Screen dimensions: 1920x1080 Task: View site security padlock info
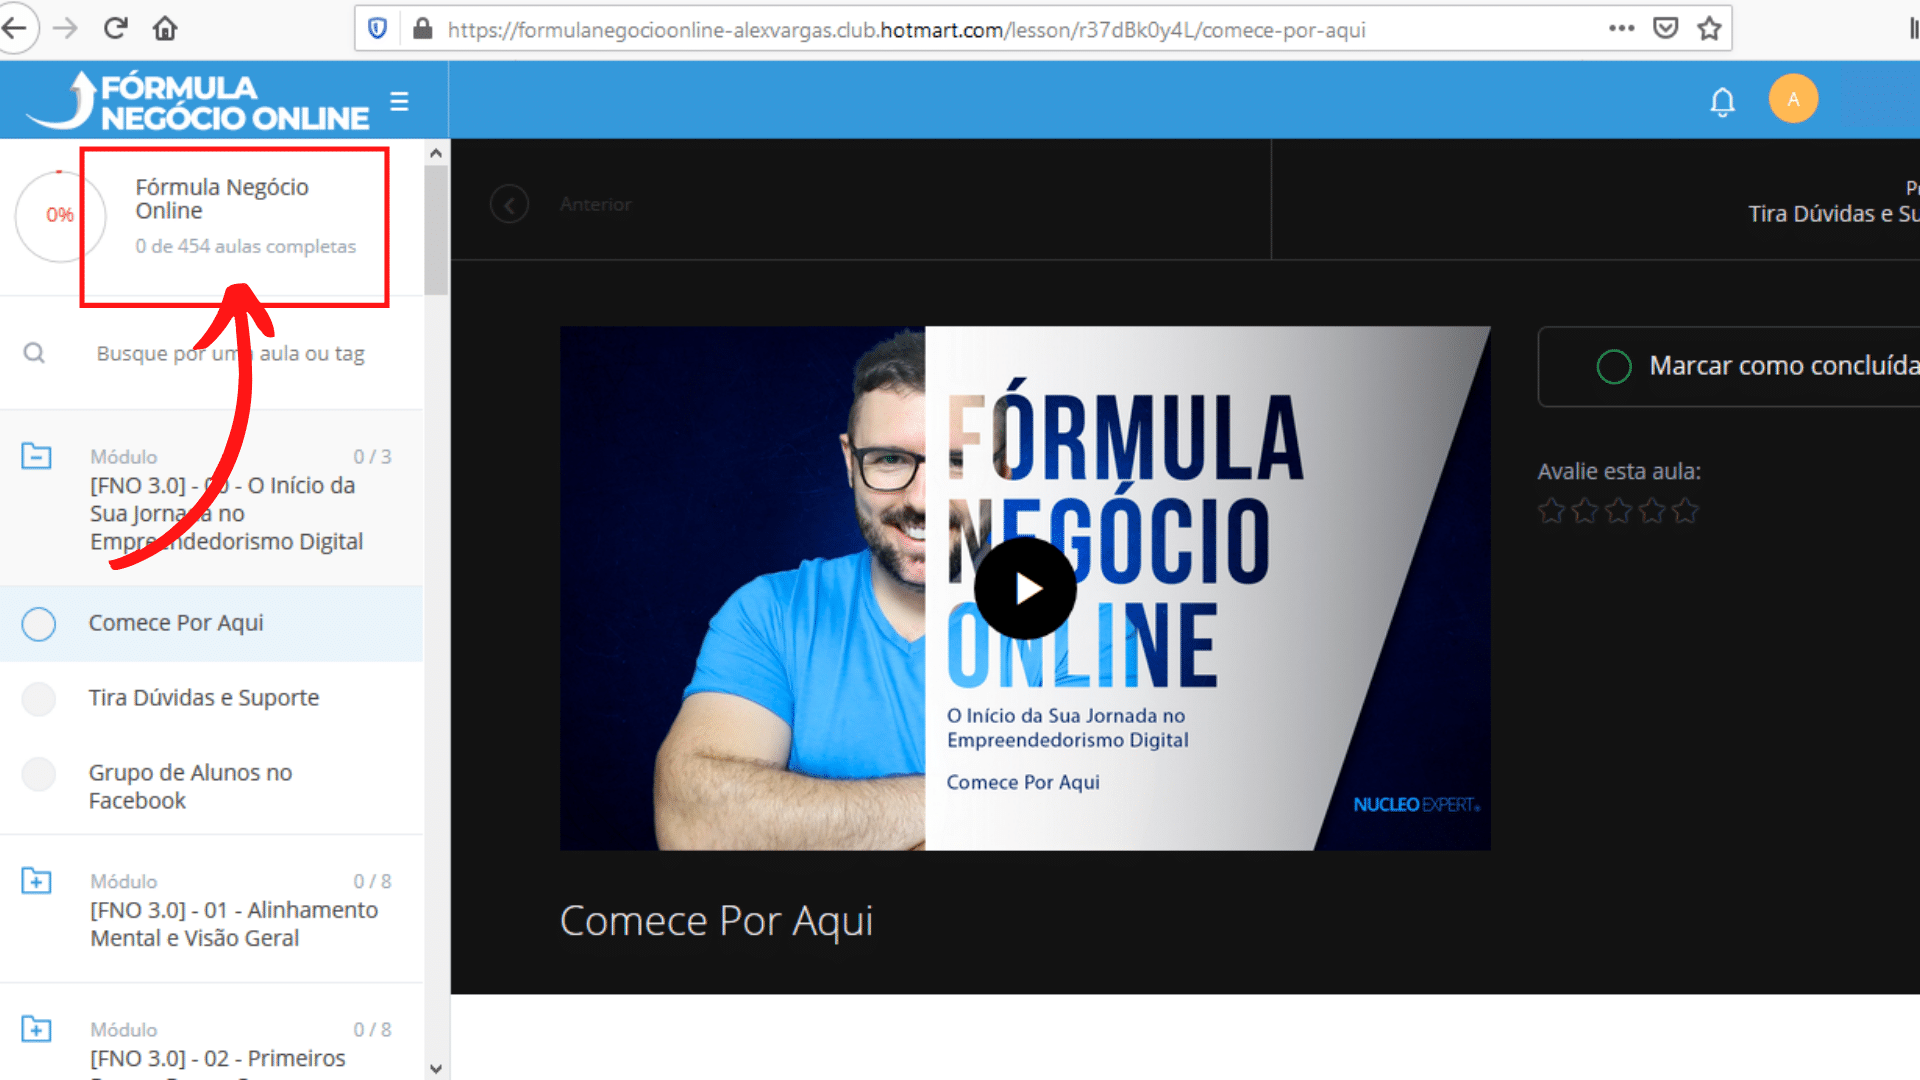coord(422,29)
